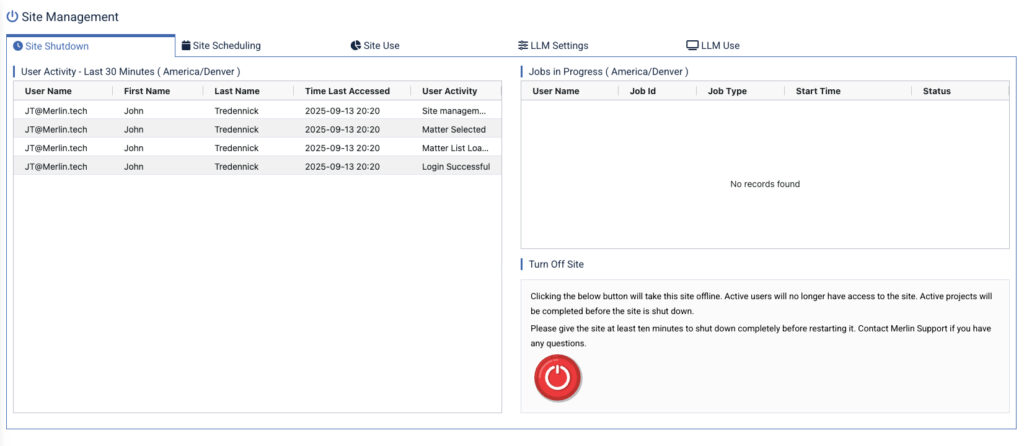The width and height of the screenshot is (1024, 446).
Task: Click the clock icon on Site Shutdown tab
Action: click(18, 46)
